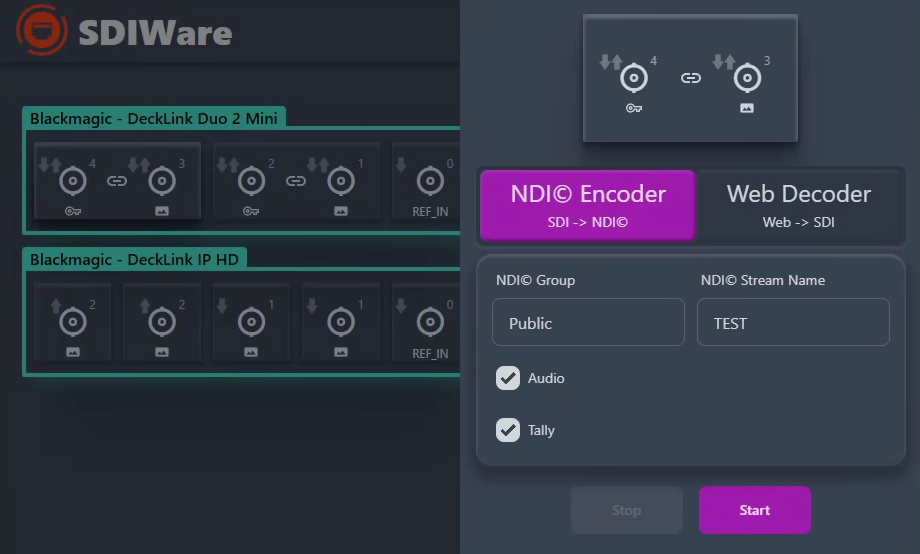Focus the NDI© Group input field
The width and height of the screenshot is (920, 554).
point(588,322)
